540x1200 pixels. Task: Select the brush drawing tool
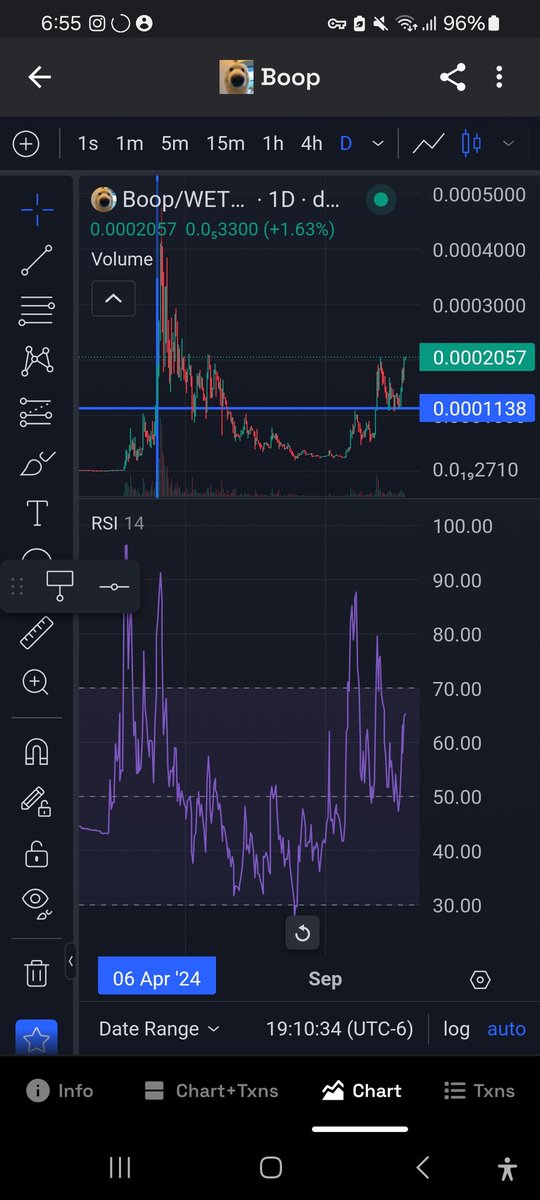[x=37, y=463]
